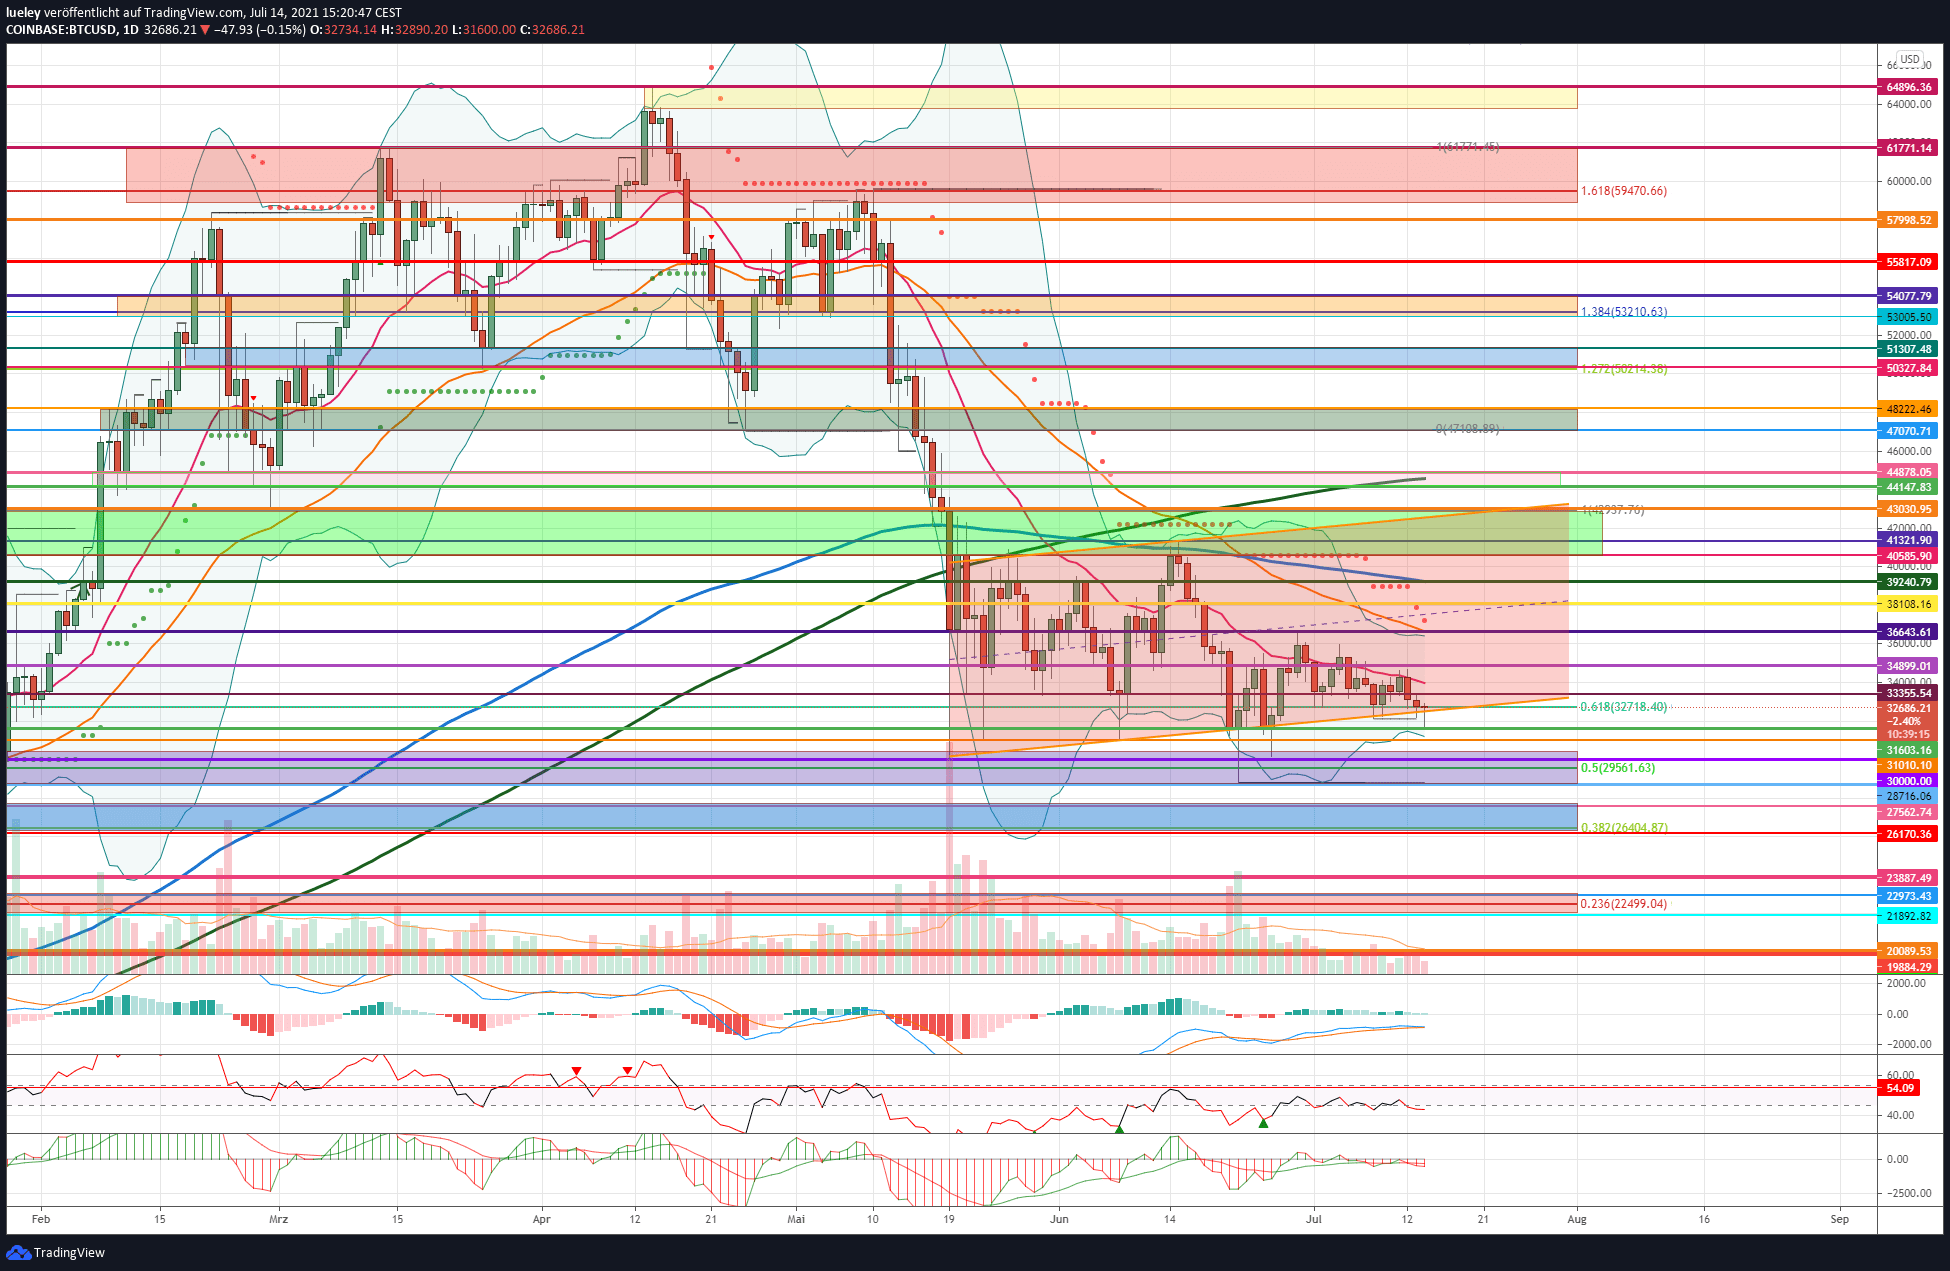1950x1271 pixels.
Task: Select the 44878.05 pink price label
Action: click(1908, 472)
